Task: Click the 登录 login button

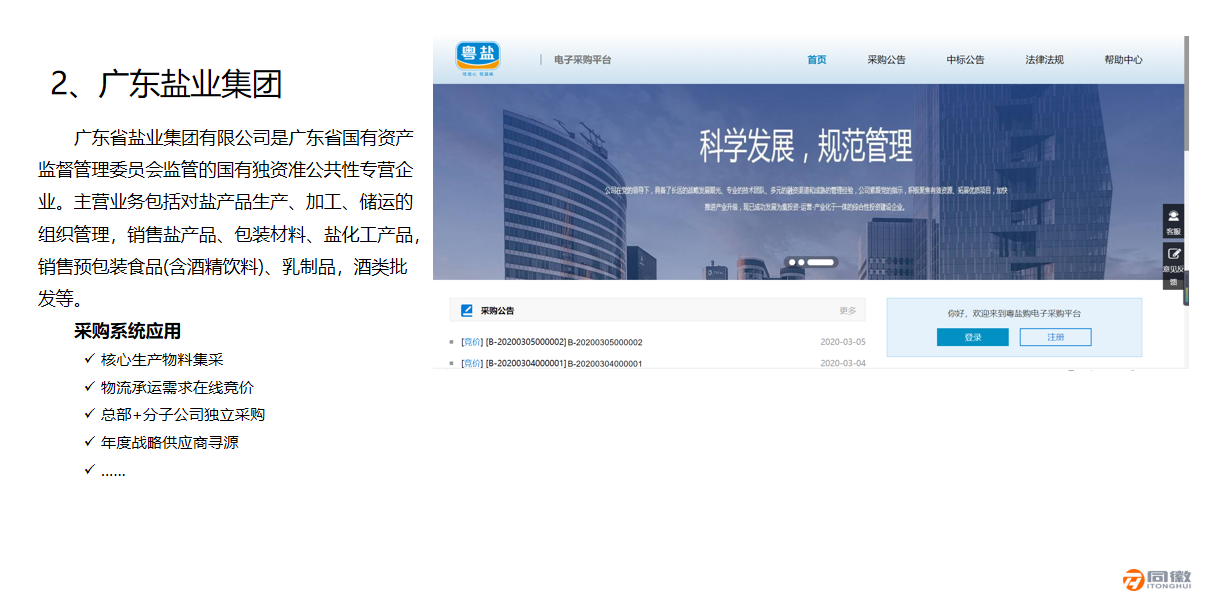Action: click(x=972, y=338)
